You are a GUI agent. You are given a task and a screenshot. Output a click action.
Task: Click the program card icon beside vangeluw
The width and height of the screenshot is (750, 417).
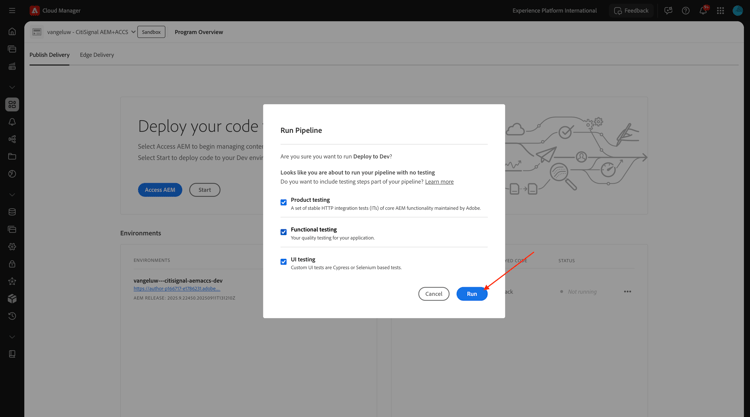[x=37, y=32]
